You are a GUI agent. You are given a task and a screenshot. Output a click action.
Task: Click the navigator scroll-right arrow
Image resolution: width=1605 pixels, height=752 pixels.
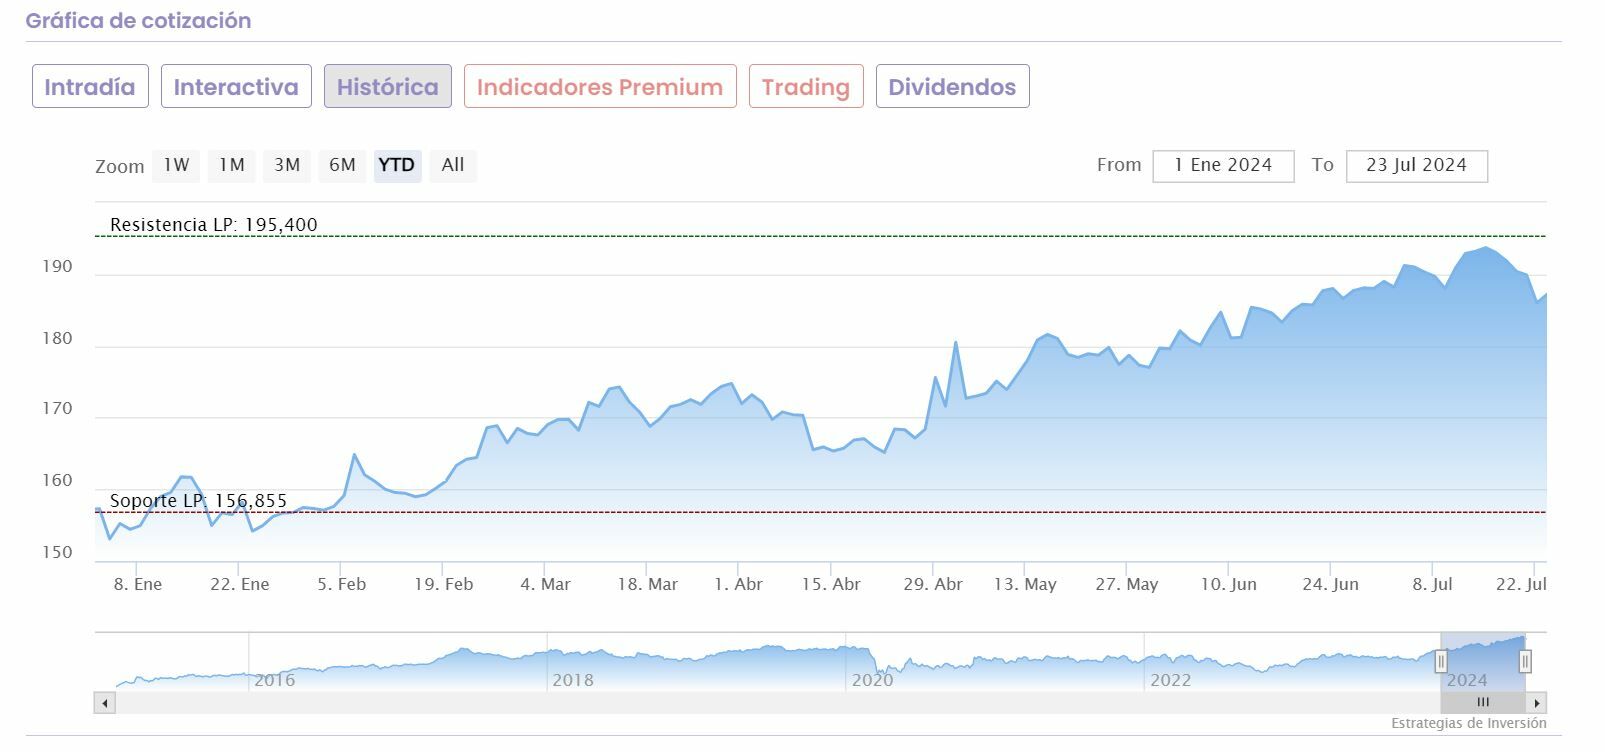point(1537,703)
